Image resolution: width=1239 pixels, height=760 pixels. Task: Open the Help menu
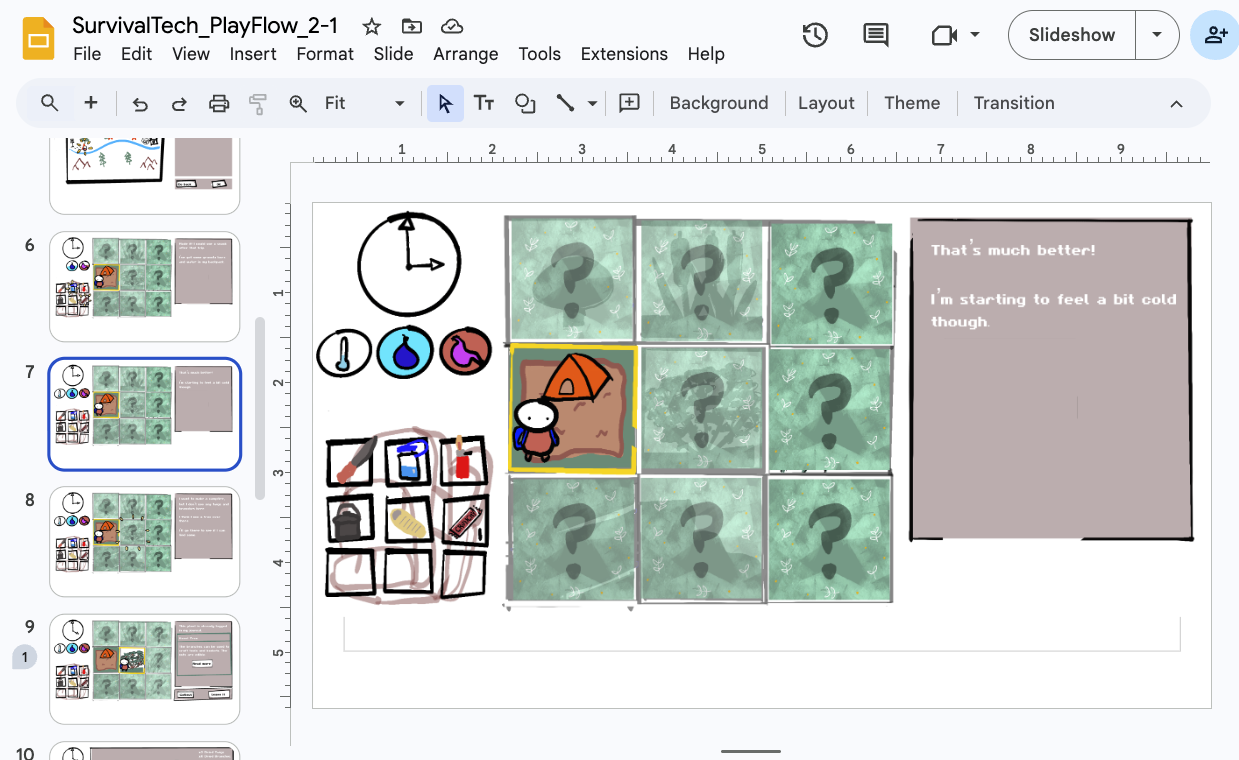706,54
